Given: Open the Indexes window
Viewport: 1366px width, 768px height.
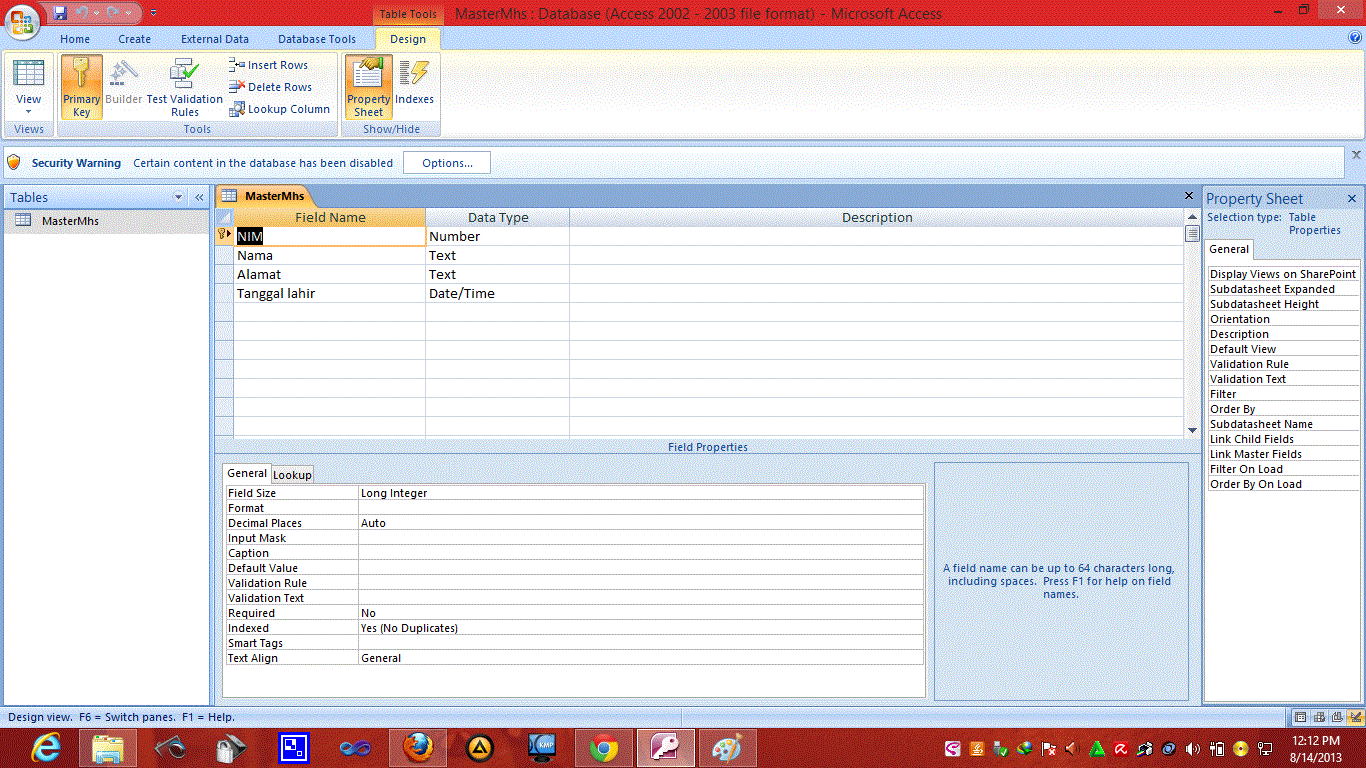Looking at the screenshot, I should (x=414, y=88).
